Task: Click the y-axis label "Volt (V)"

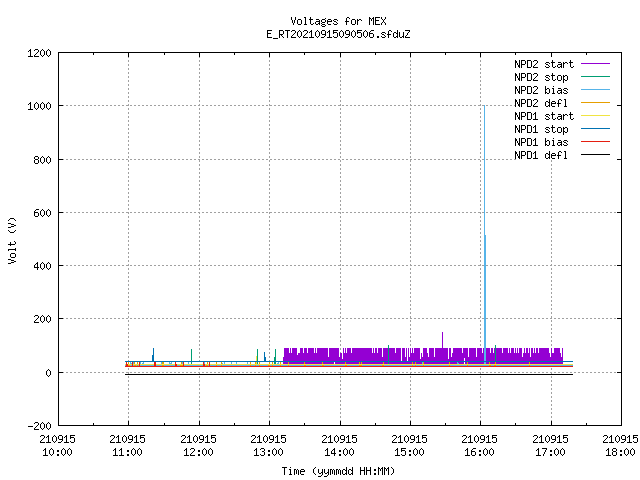Action: pos(12,240)
